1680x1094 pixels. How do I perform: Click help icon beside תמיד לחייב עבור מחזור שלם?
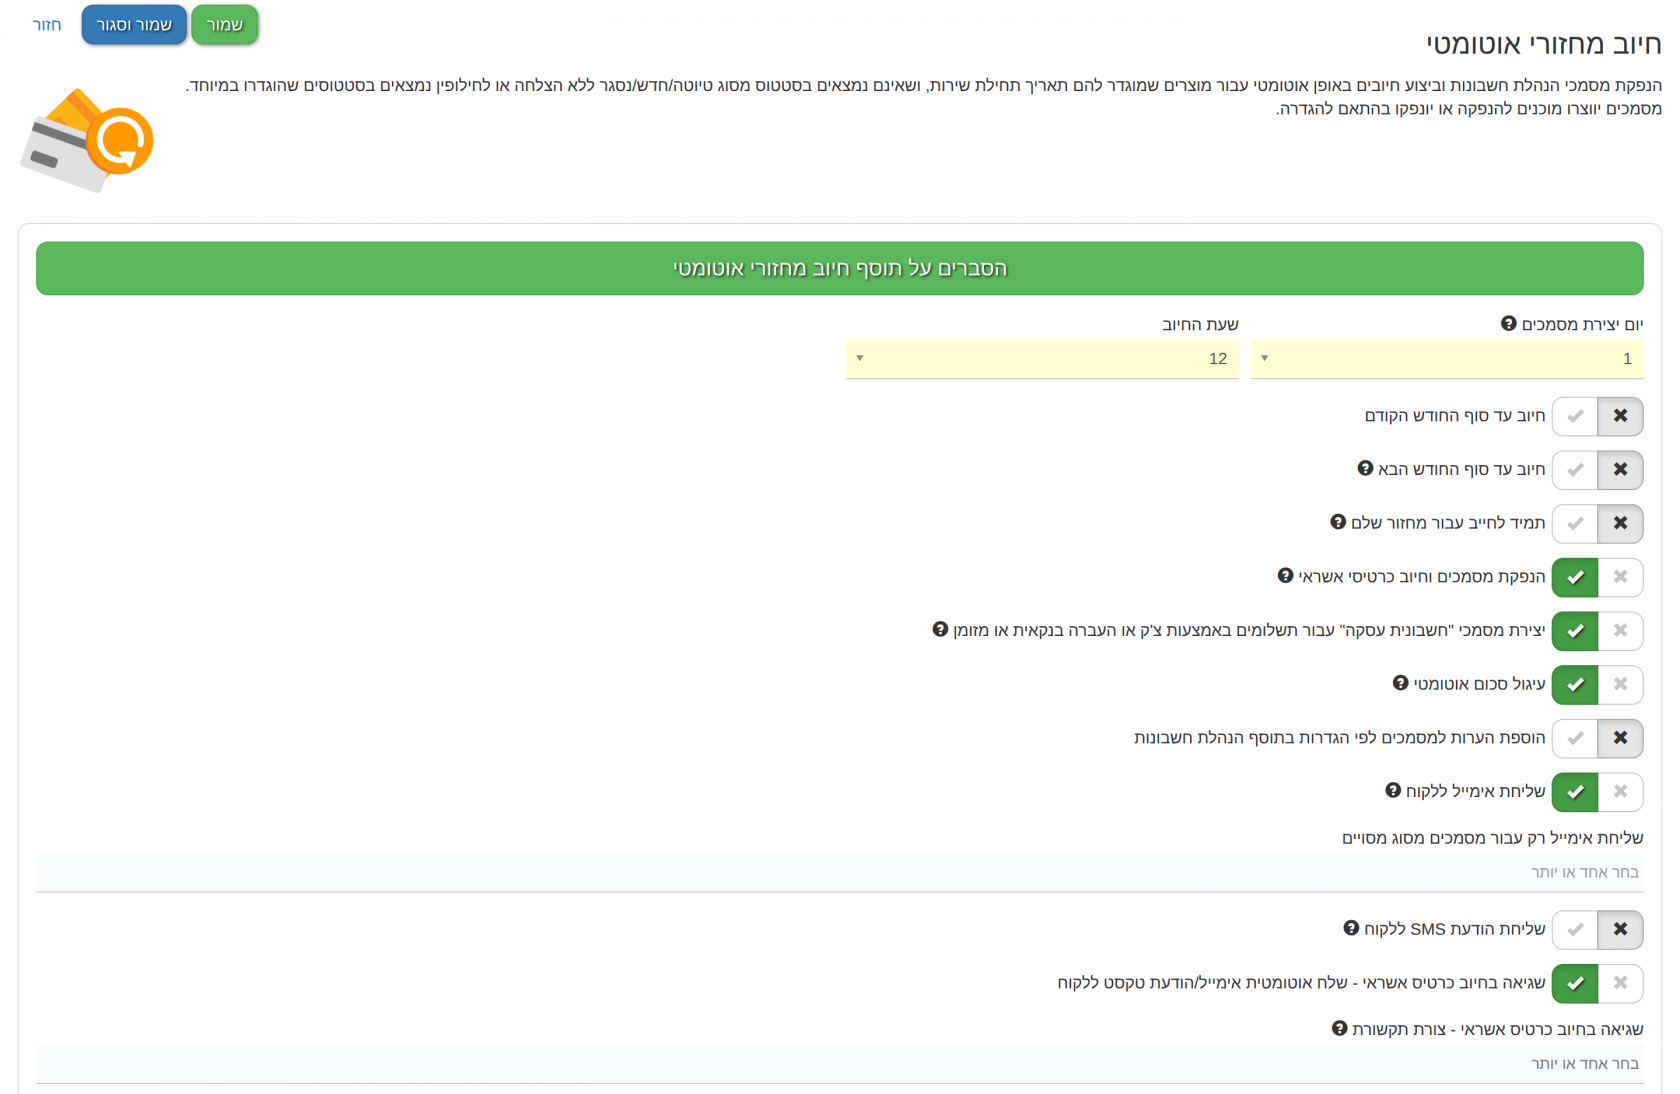coord(1338,522)
